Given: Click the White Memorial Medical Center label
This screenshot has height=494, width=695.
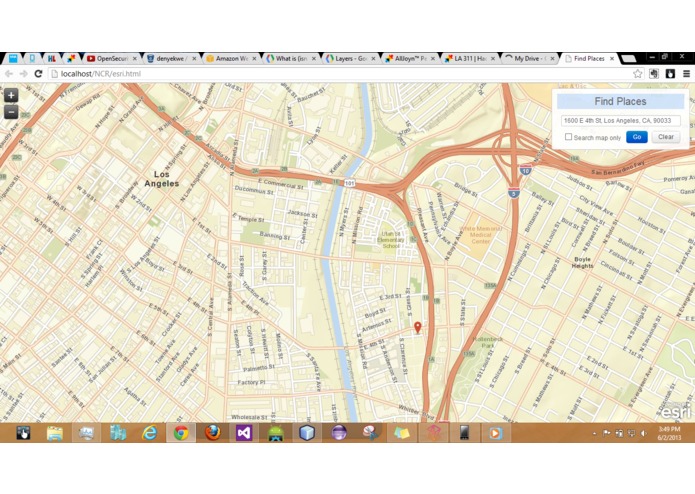Looking at the screenshot, I should tap(480, 235).
